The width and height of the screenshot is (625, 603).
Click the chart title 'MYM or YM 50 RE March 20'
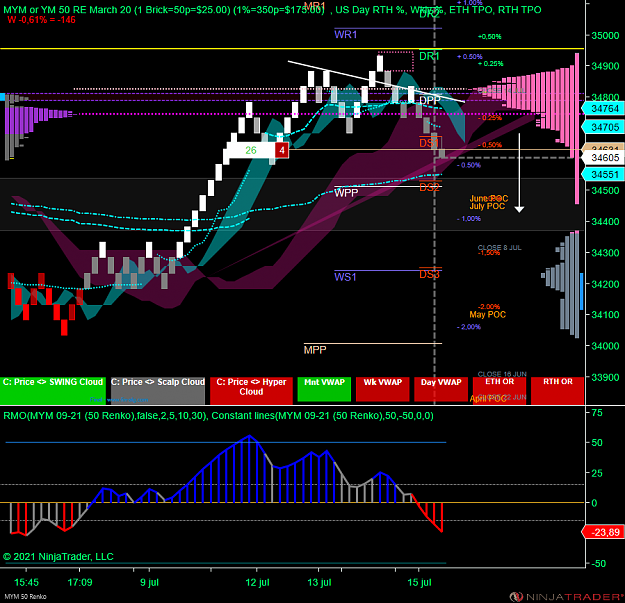click(x=67, y=10)
